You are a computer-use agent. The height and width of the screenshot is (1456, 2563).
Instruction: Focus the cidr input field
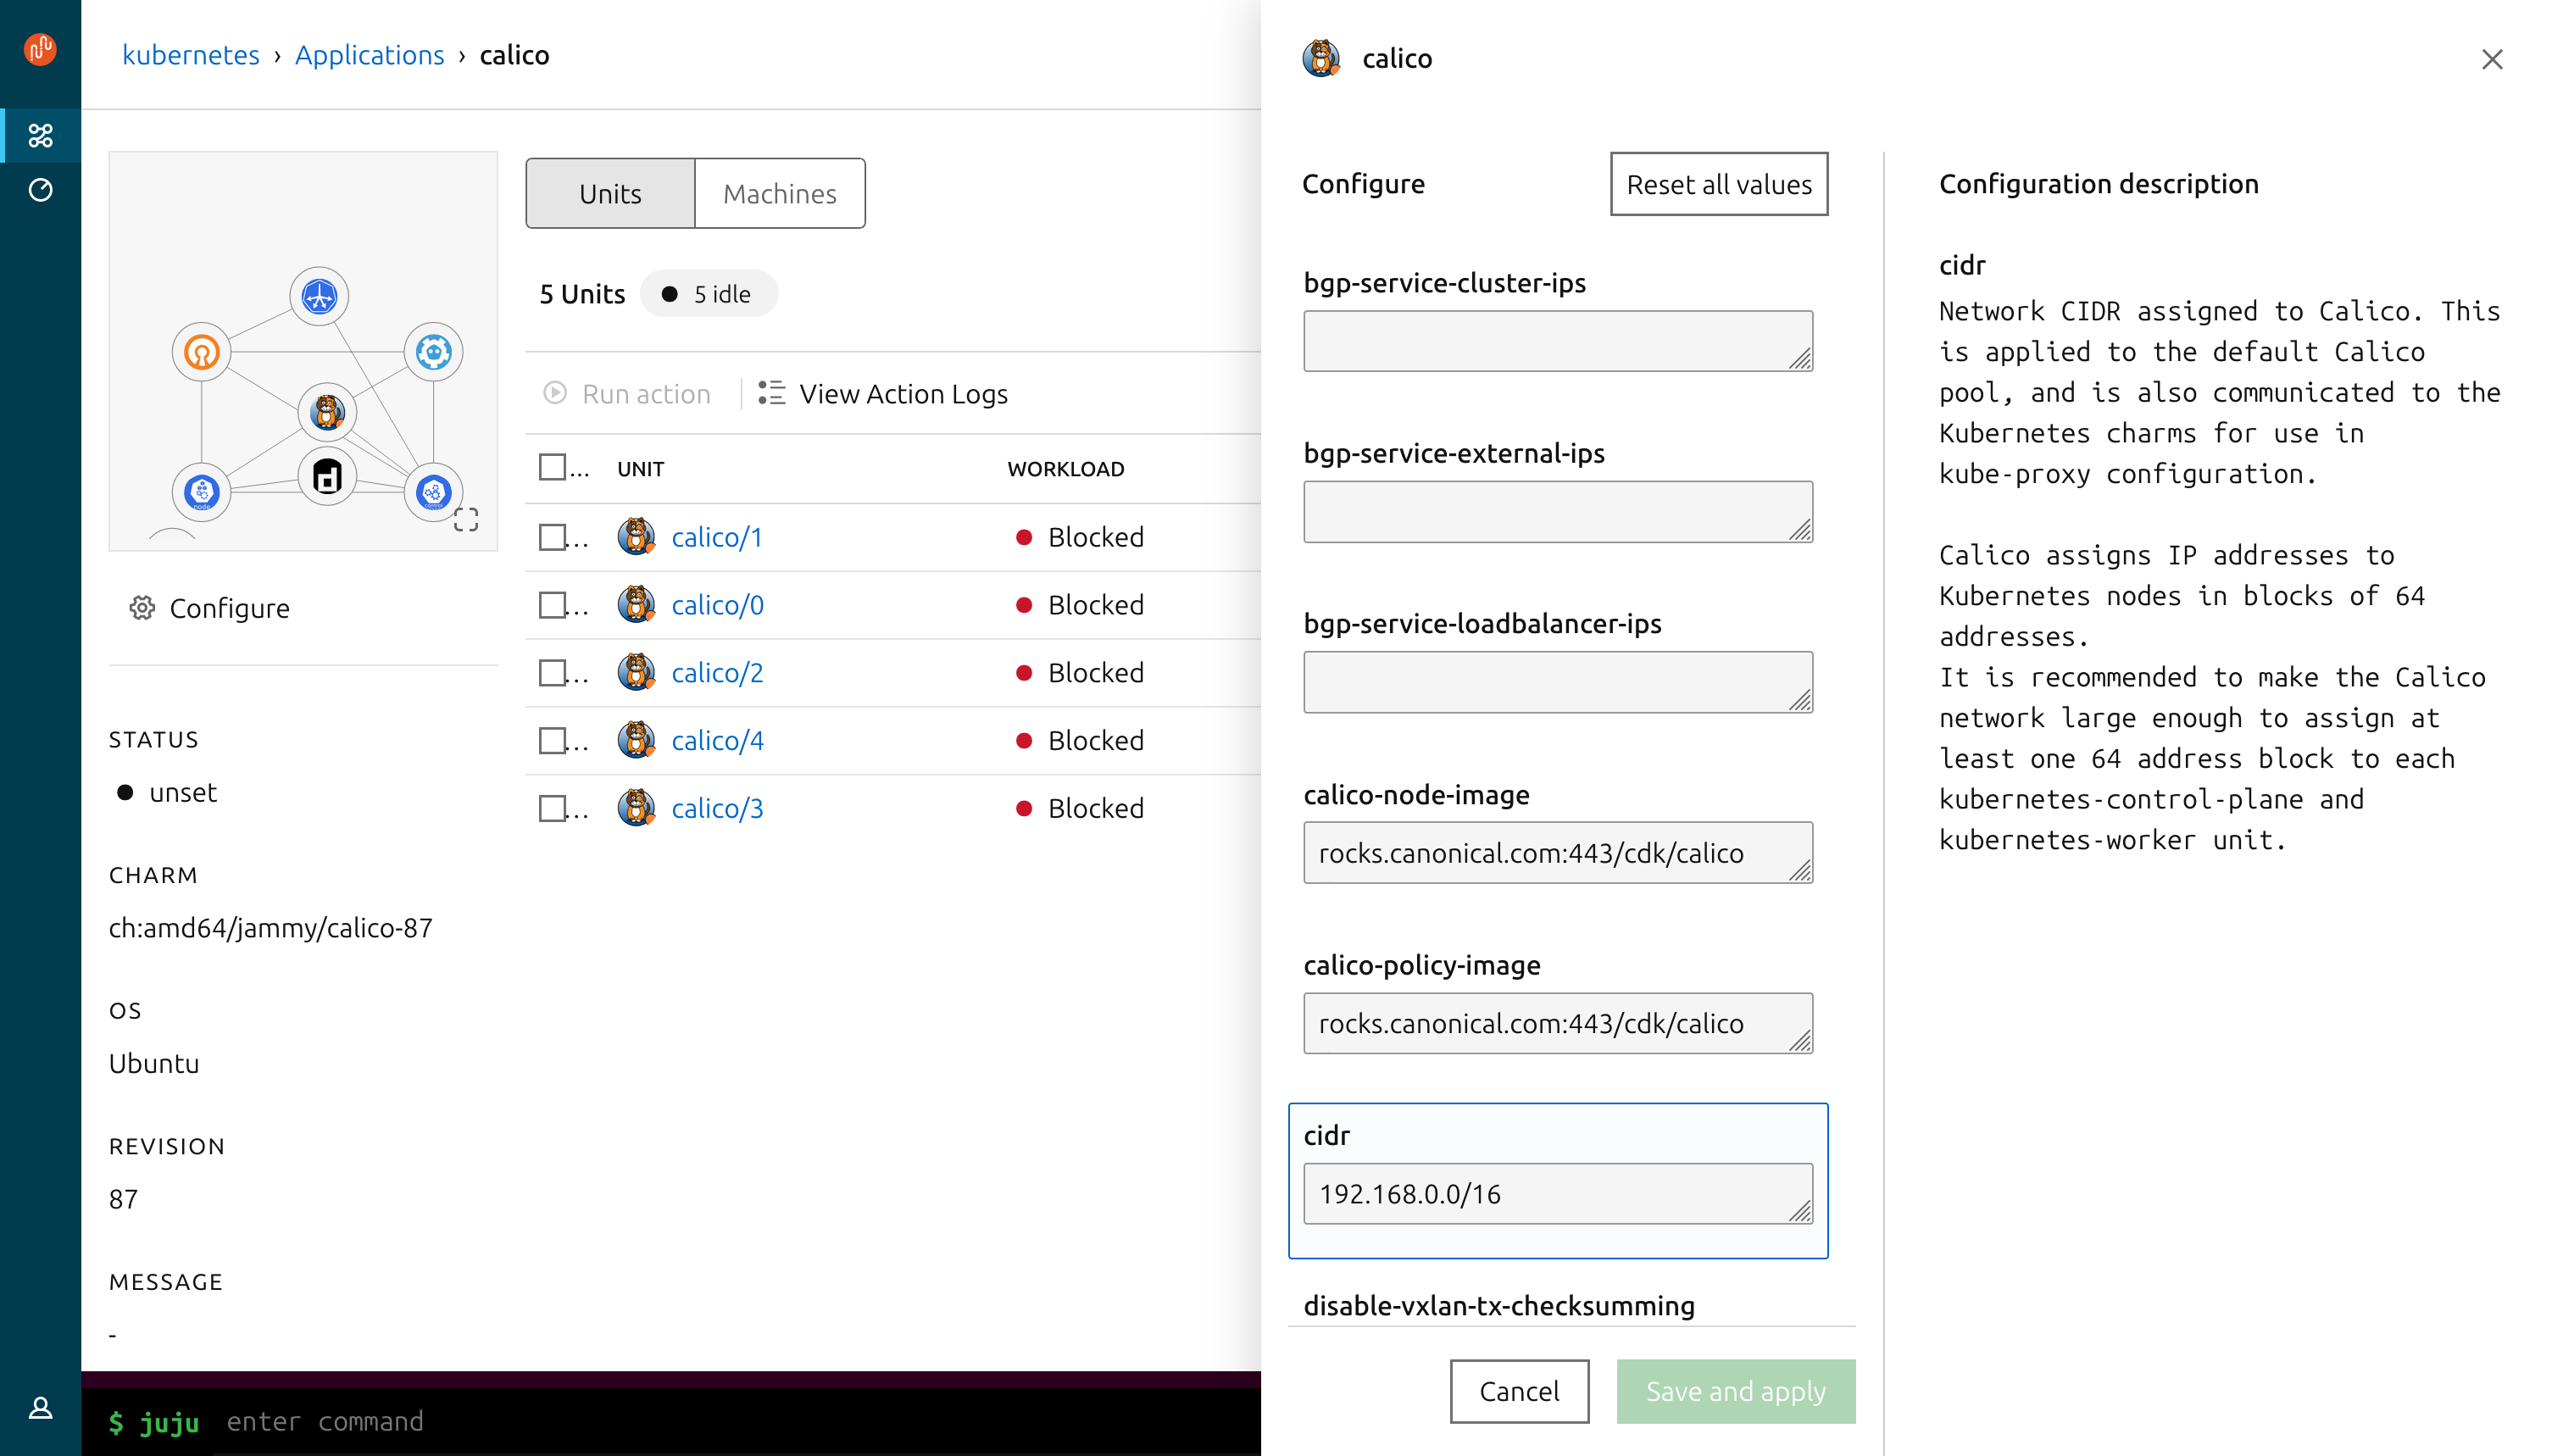coord(1558,1193)
